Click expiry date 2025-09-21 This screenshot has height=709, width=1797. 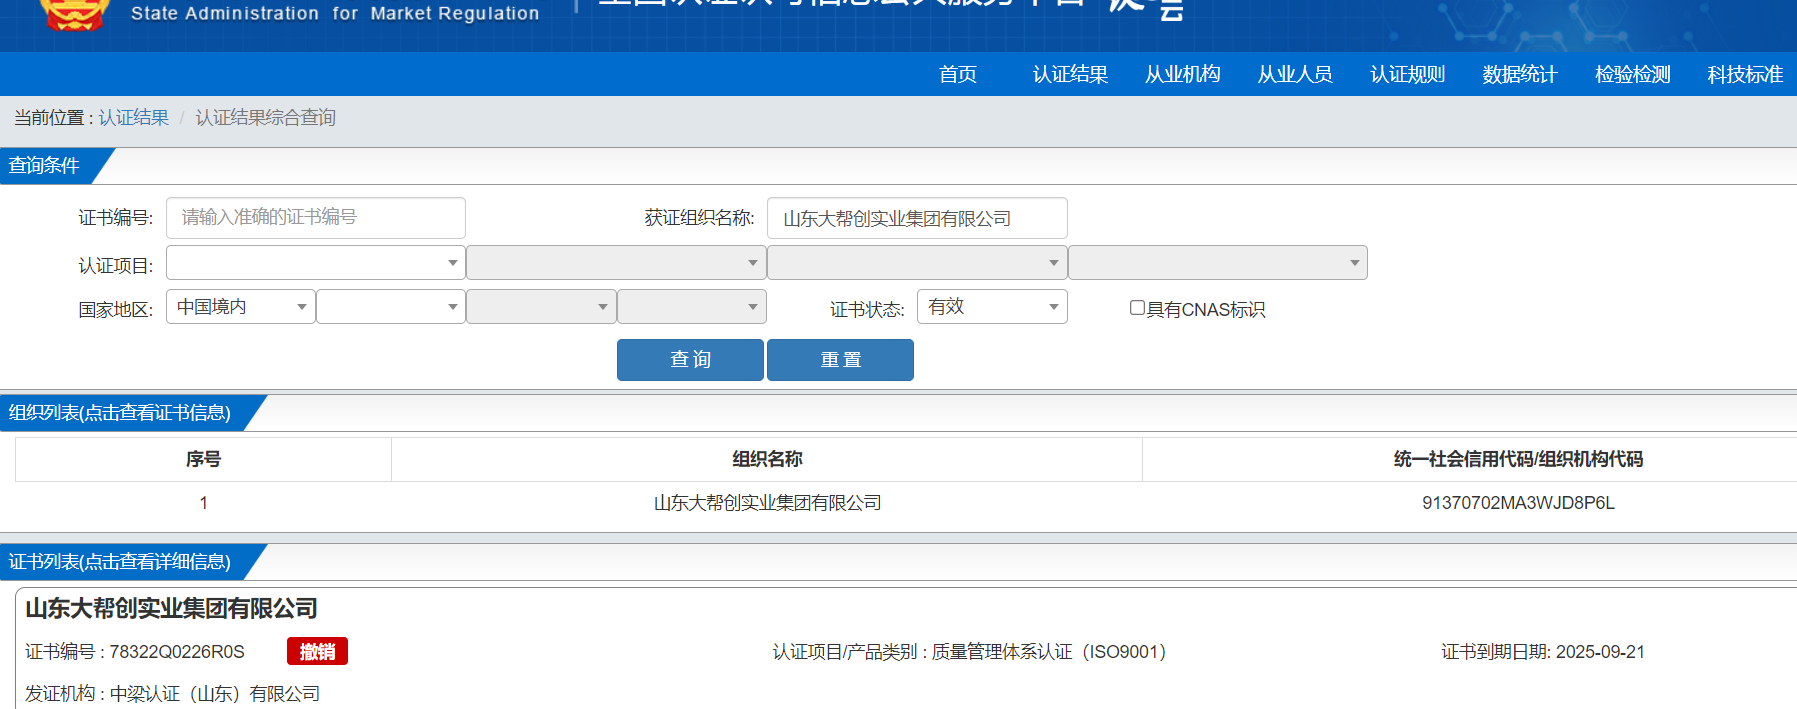1600,652
